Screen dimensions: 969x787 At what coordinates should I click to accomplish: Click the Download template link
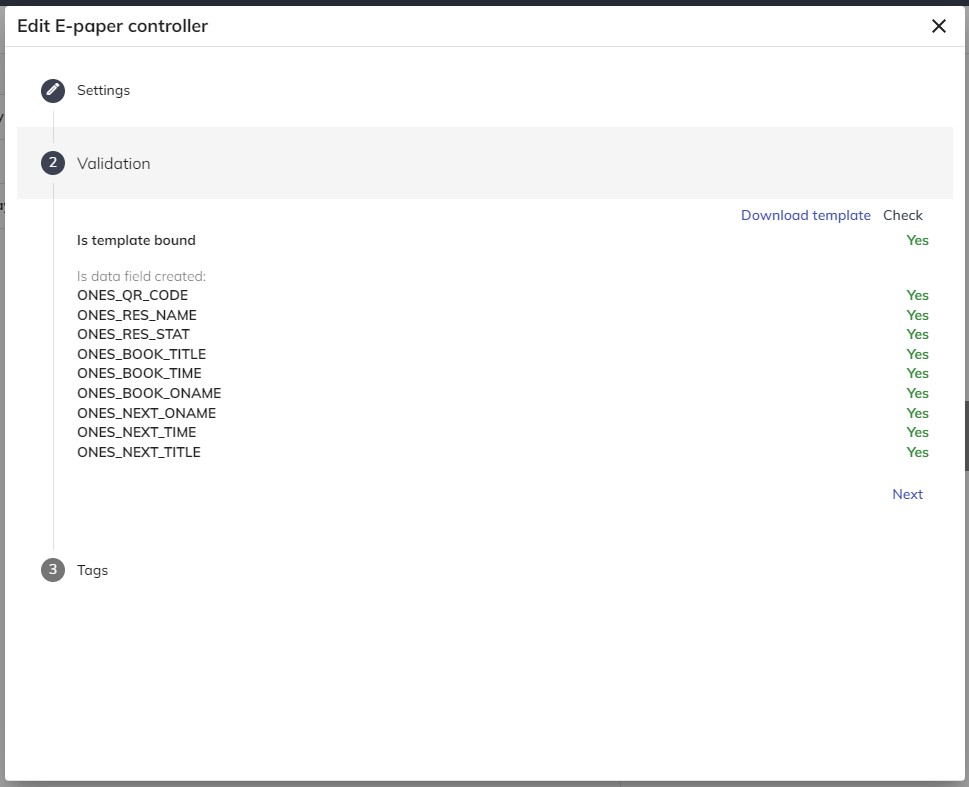click(805, 215)
